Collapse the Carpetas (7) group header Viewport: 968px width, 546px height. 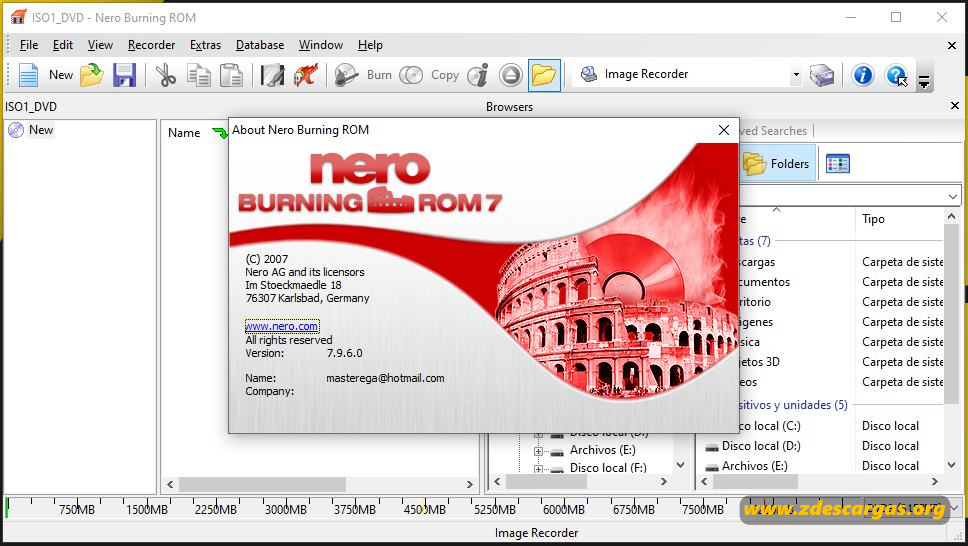tap(754, 241)
